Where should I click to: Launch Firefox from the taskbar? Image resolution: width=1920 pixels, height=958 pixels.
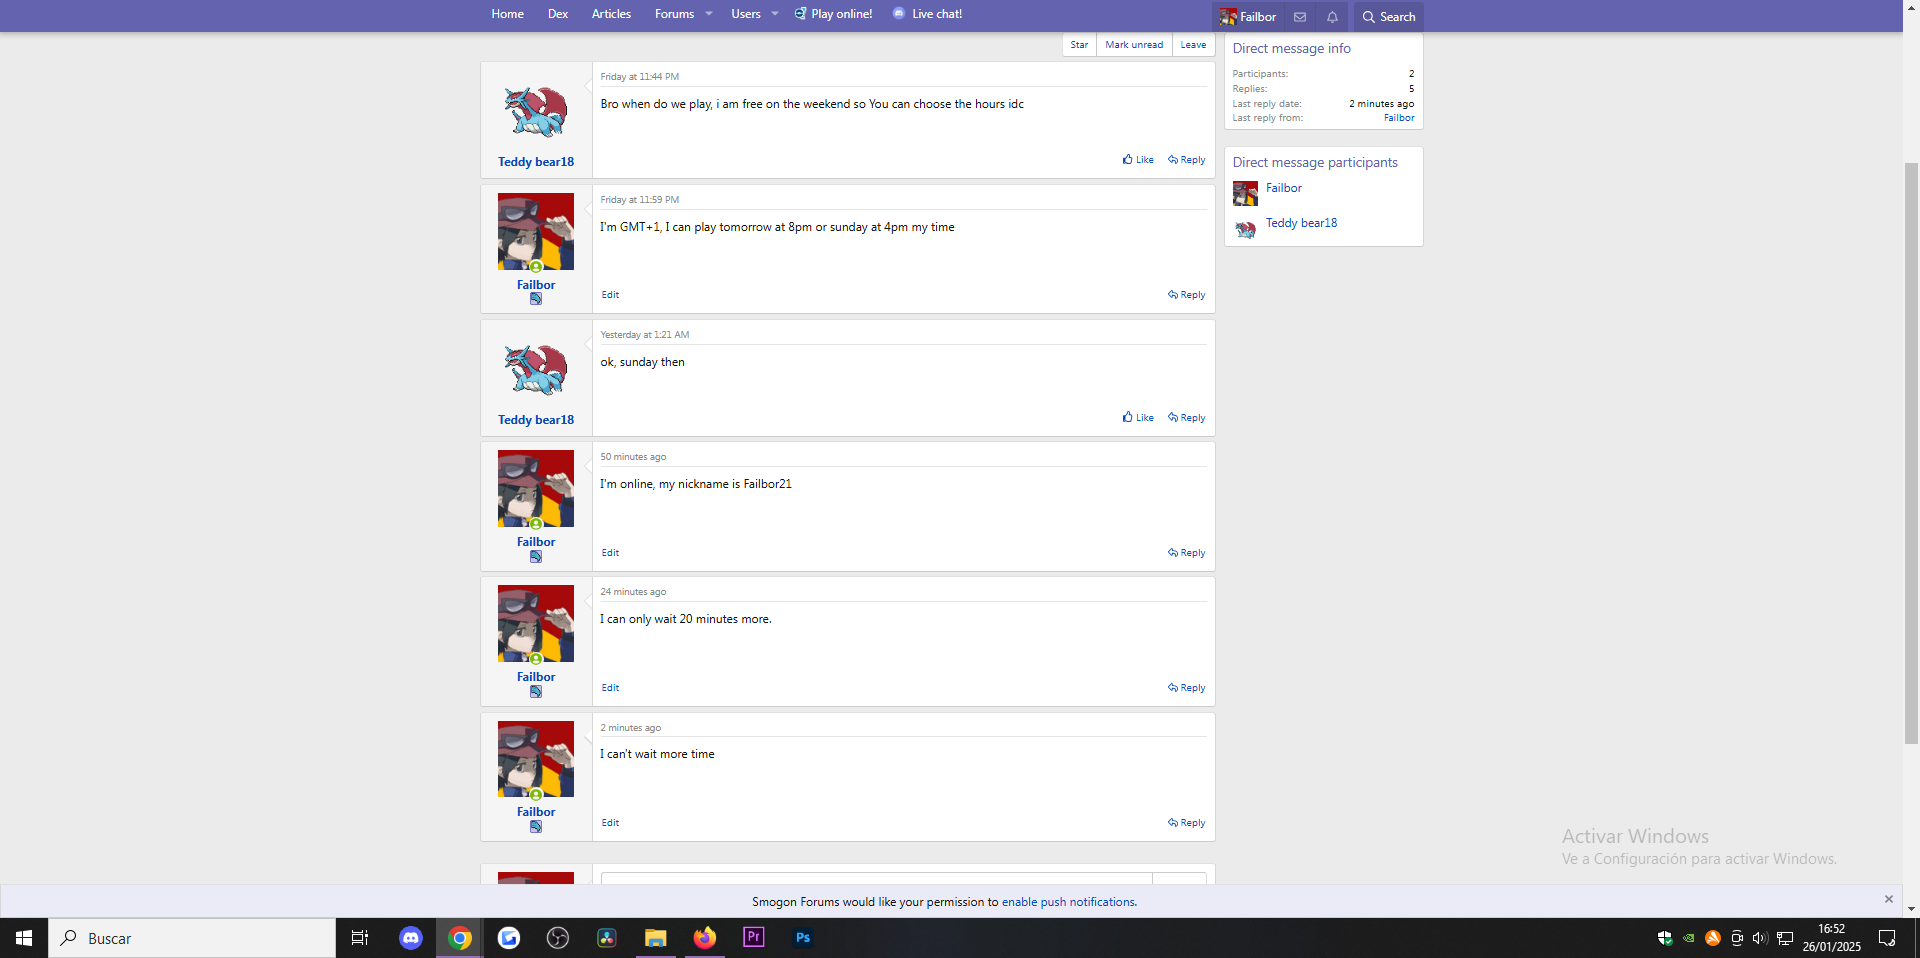click(x=705, y=938)
